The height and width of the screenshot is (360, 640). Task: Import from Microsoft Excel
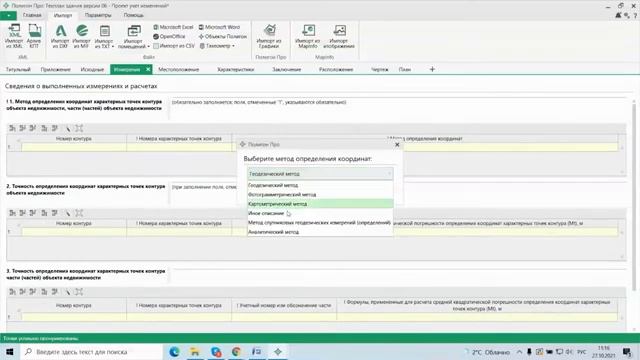(173, 27)
